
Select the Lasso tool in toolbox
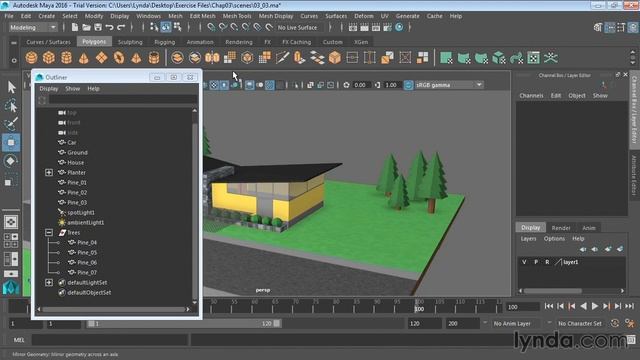tap(11, 105)
